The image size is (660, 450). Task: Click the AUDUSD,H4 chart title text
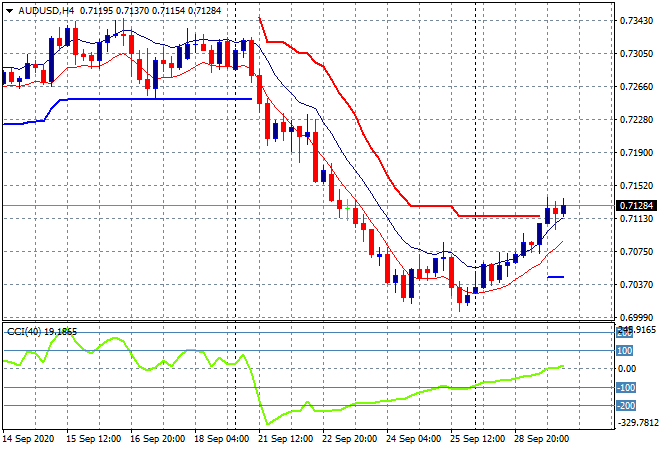tap(46, 11)
